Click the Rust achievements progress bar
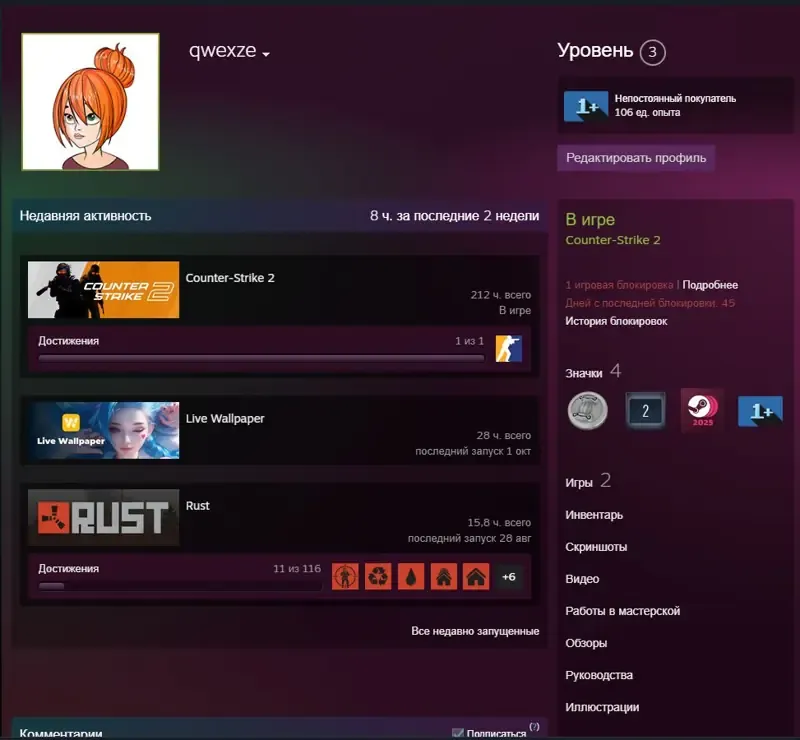This screenshot has width=800, height=740. (x=180, y=586)
